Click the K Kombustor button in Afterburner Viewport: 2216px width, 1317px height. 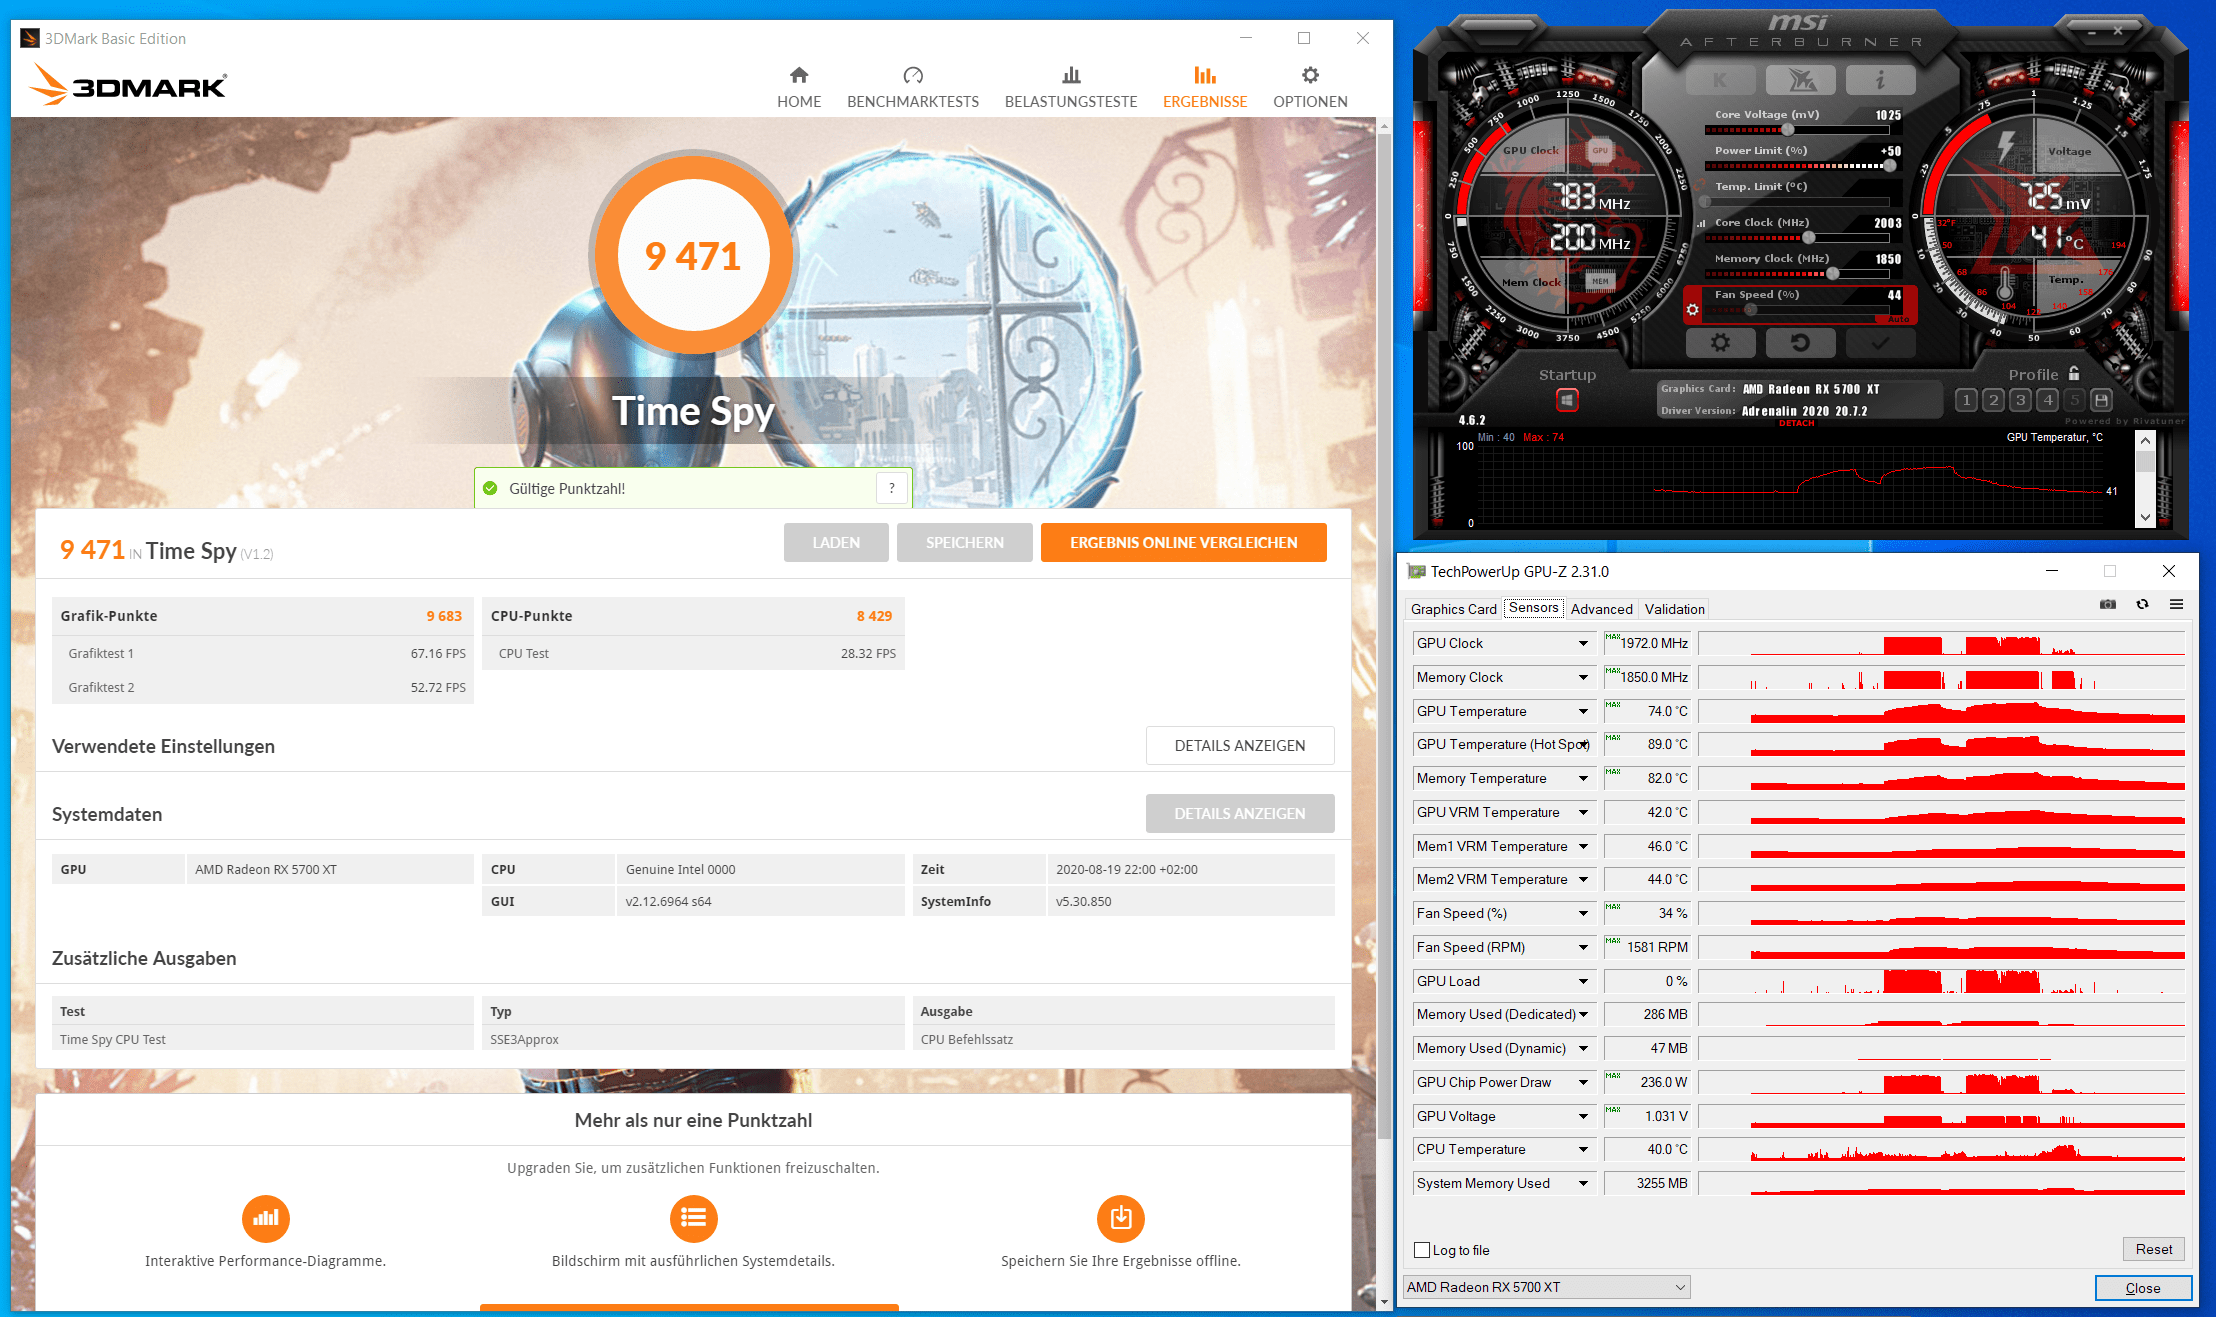pos(1720,80)
